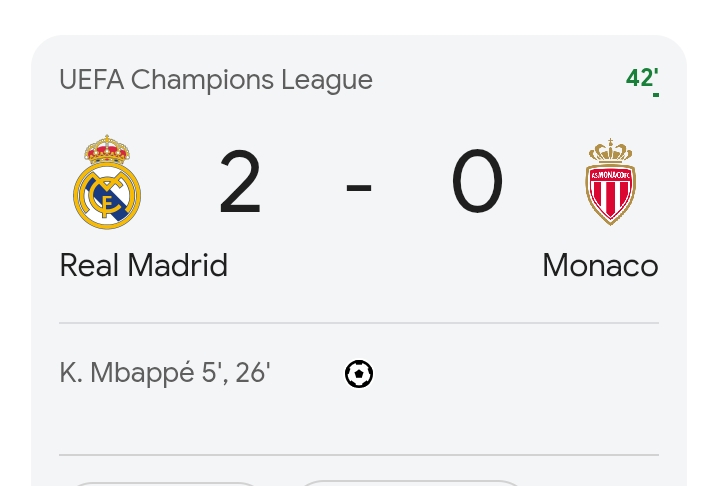Click the crown atop the Monaco crest
The image size is (719, 486).
(610, 150)
